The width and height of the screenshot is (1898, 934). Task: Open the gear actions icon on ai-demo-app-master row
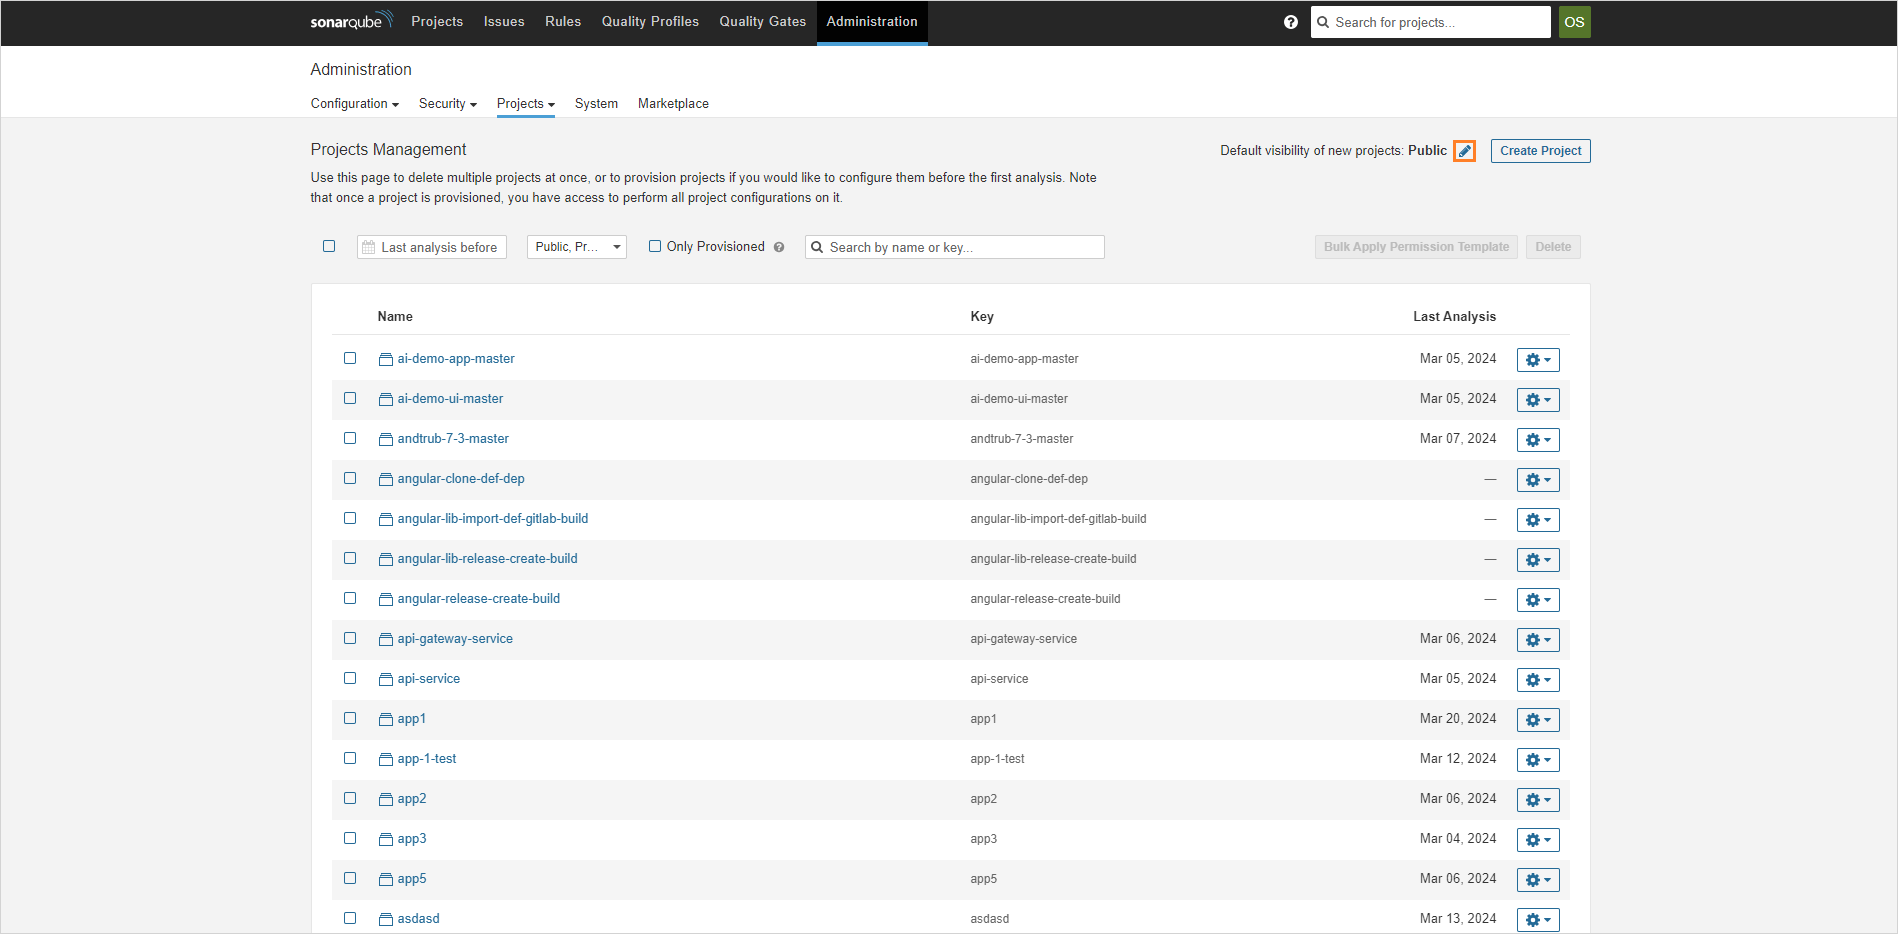(x=1537, y=359)
